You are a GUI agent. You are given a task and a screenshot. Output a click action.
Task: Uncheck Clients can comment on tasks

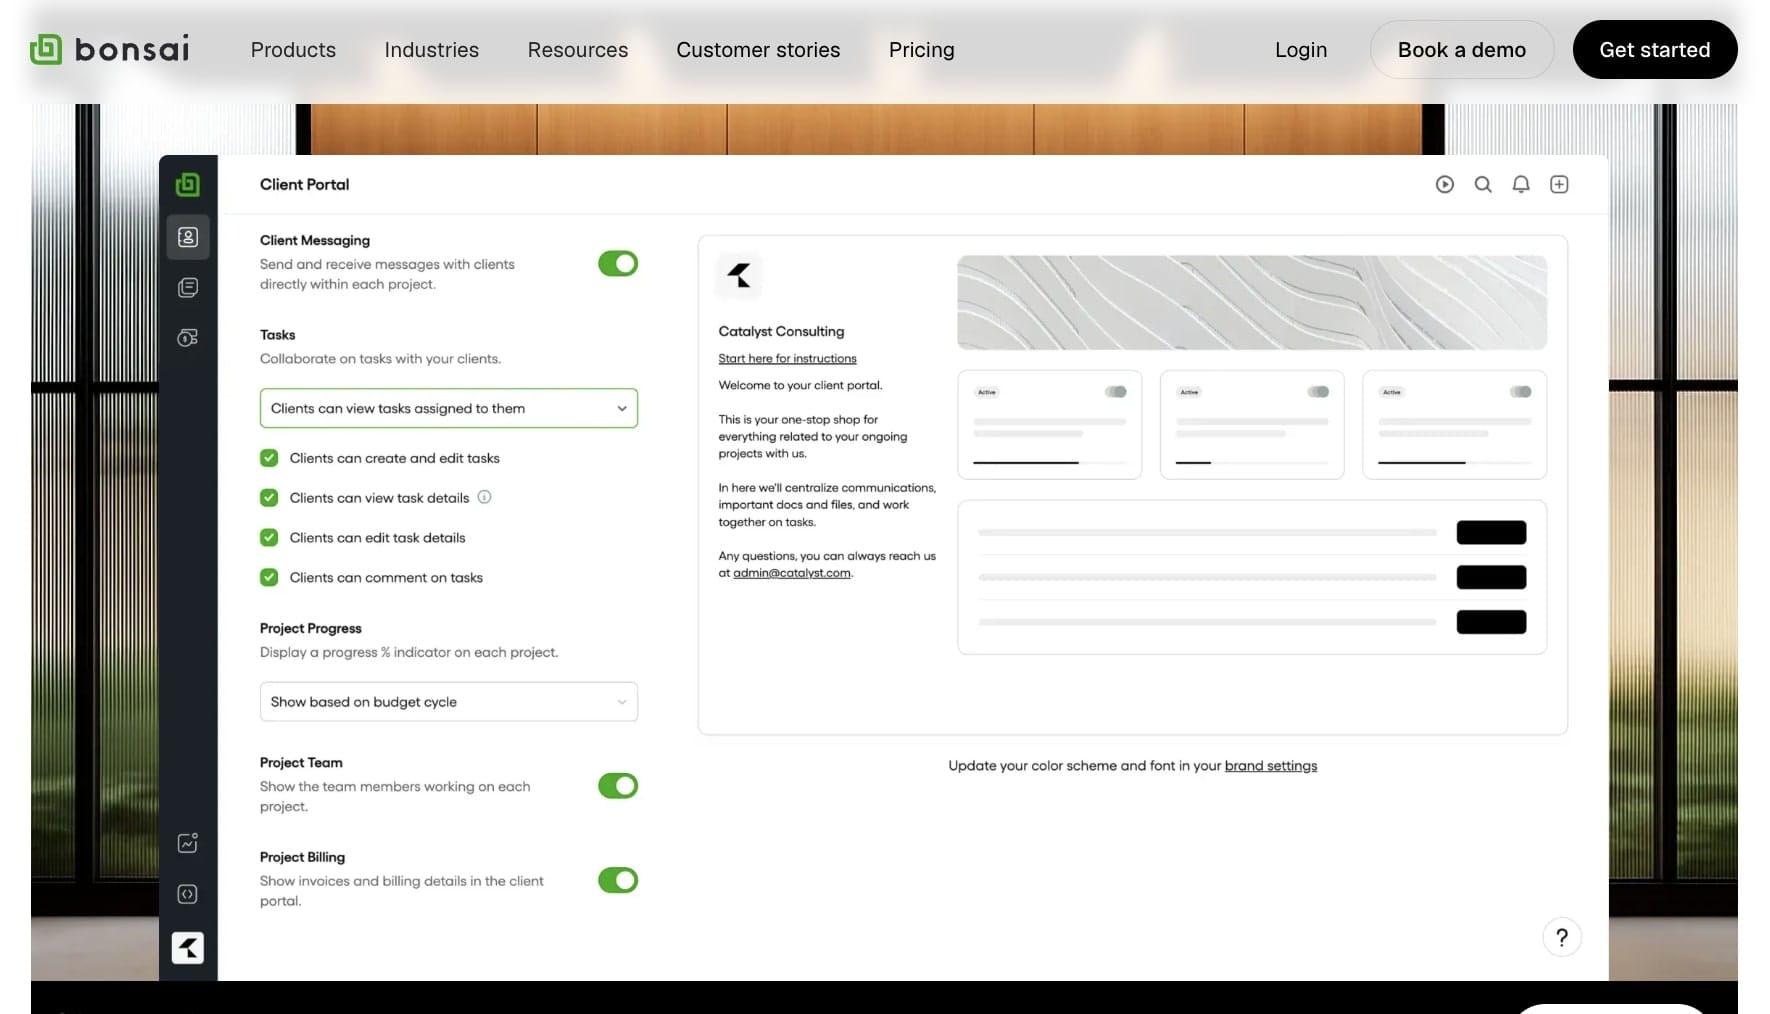(268, 577)
